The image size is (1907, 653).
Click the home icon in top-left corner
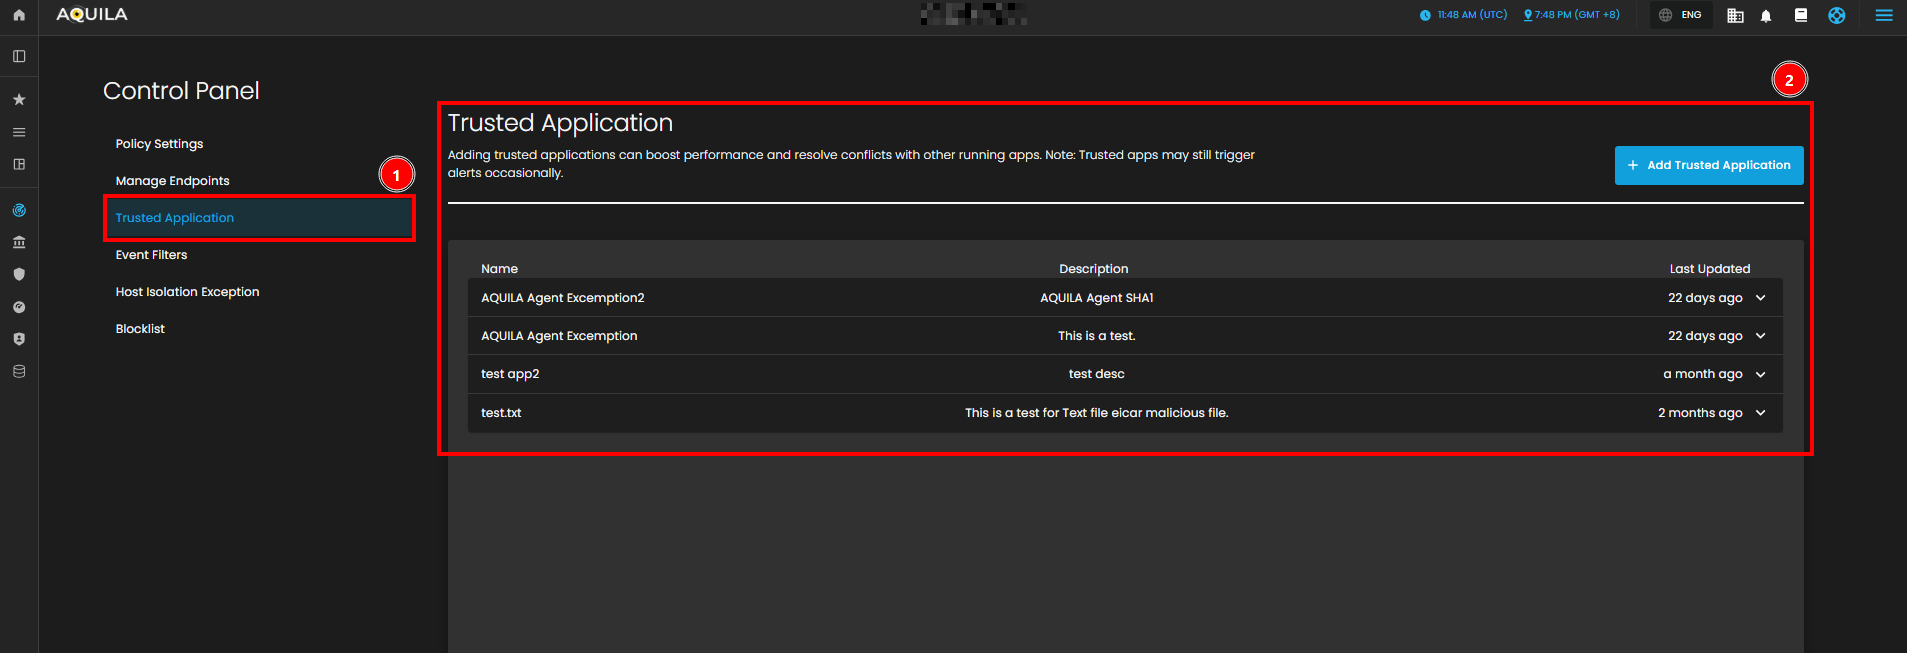(19, 15)
